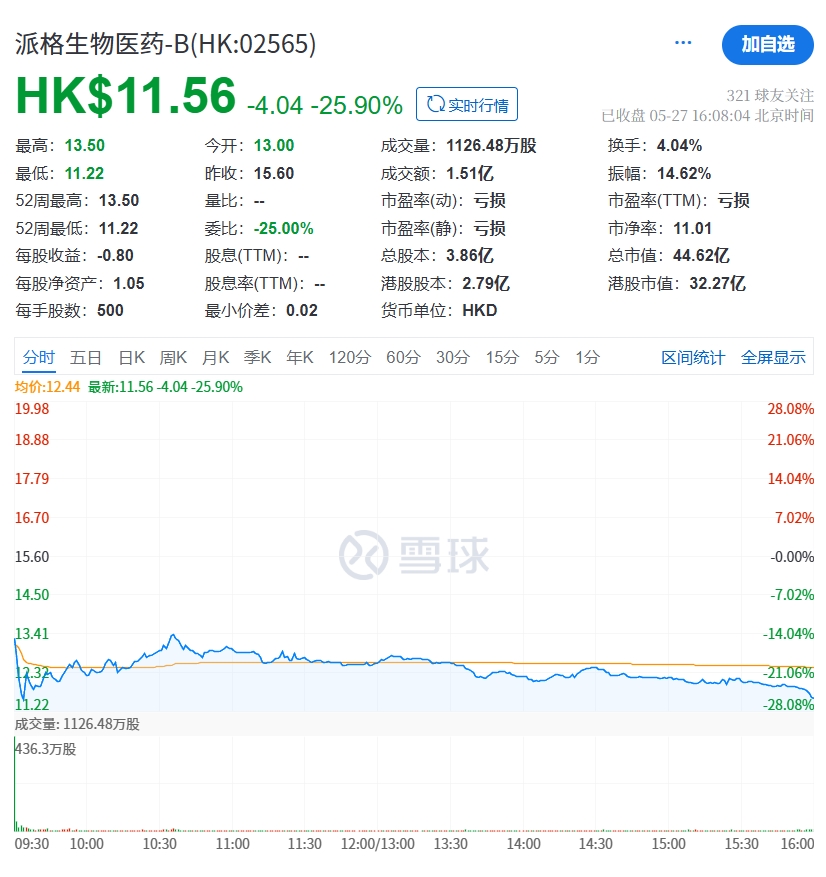This screenshot has width=826, height=877.
Task: Switch to the 日K chart tab
Action: pos(132,357)
